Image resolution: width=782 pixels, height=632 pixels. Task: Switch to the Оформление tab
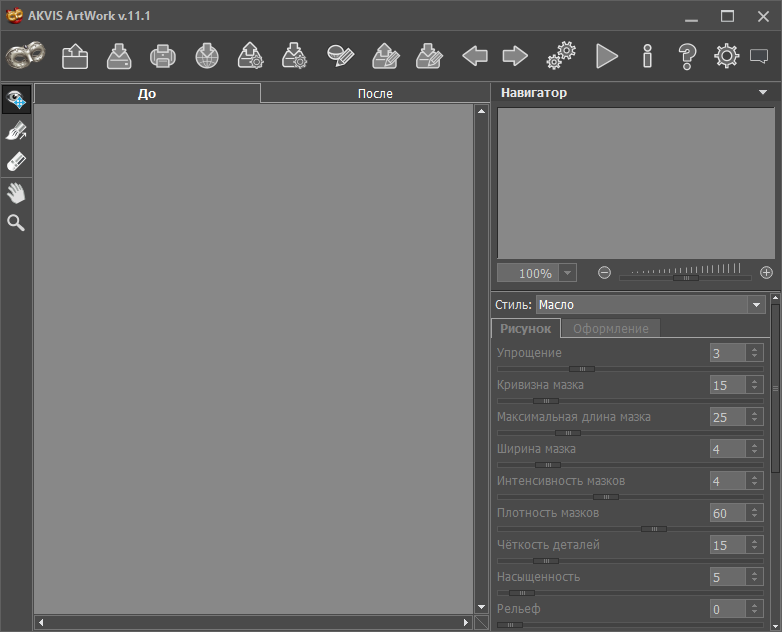[610, 329]
